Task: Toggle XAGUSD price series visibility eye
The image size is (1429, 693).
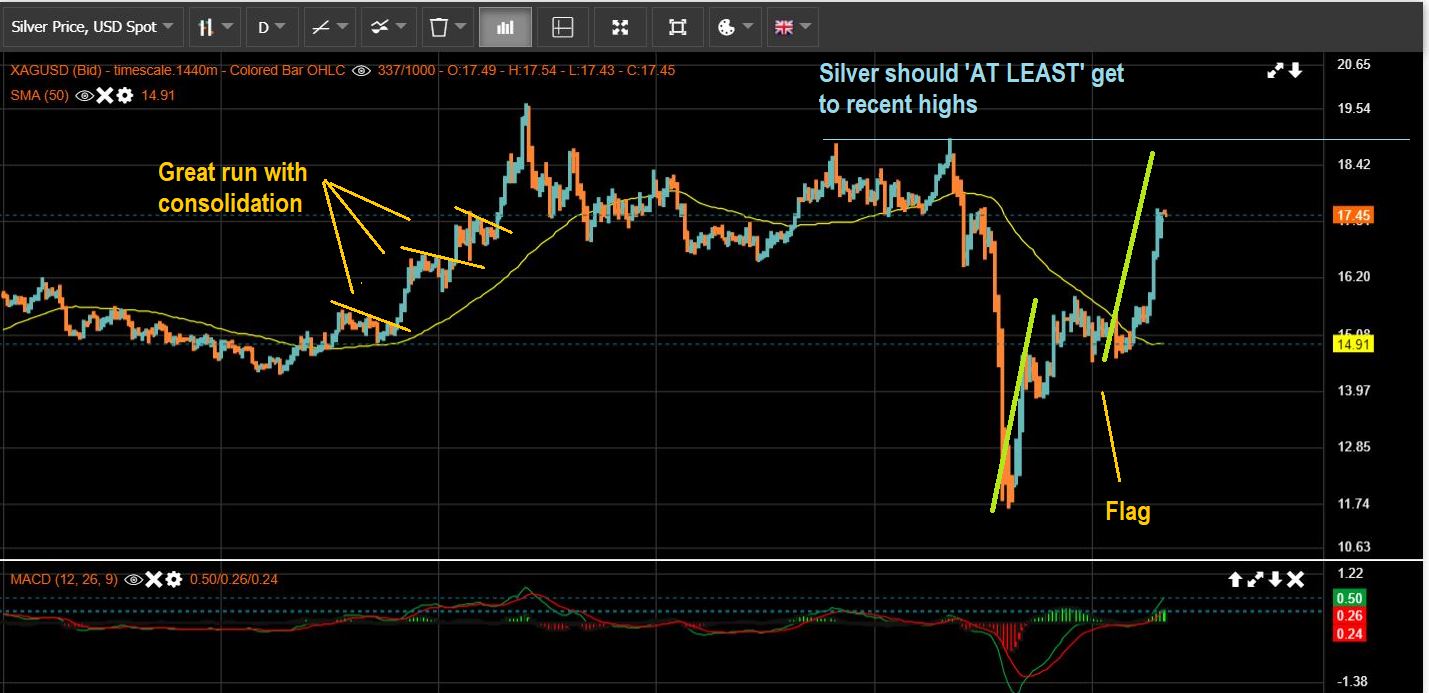Action: click(x=362, y=70)
